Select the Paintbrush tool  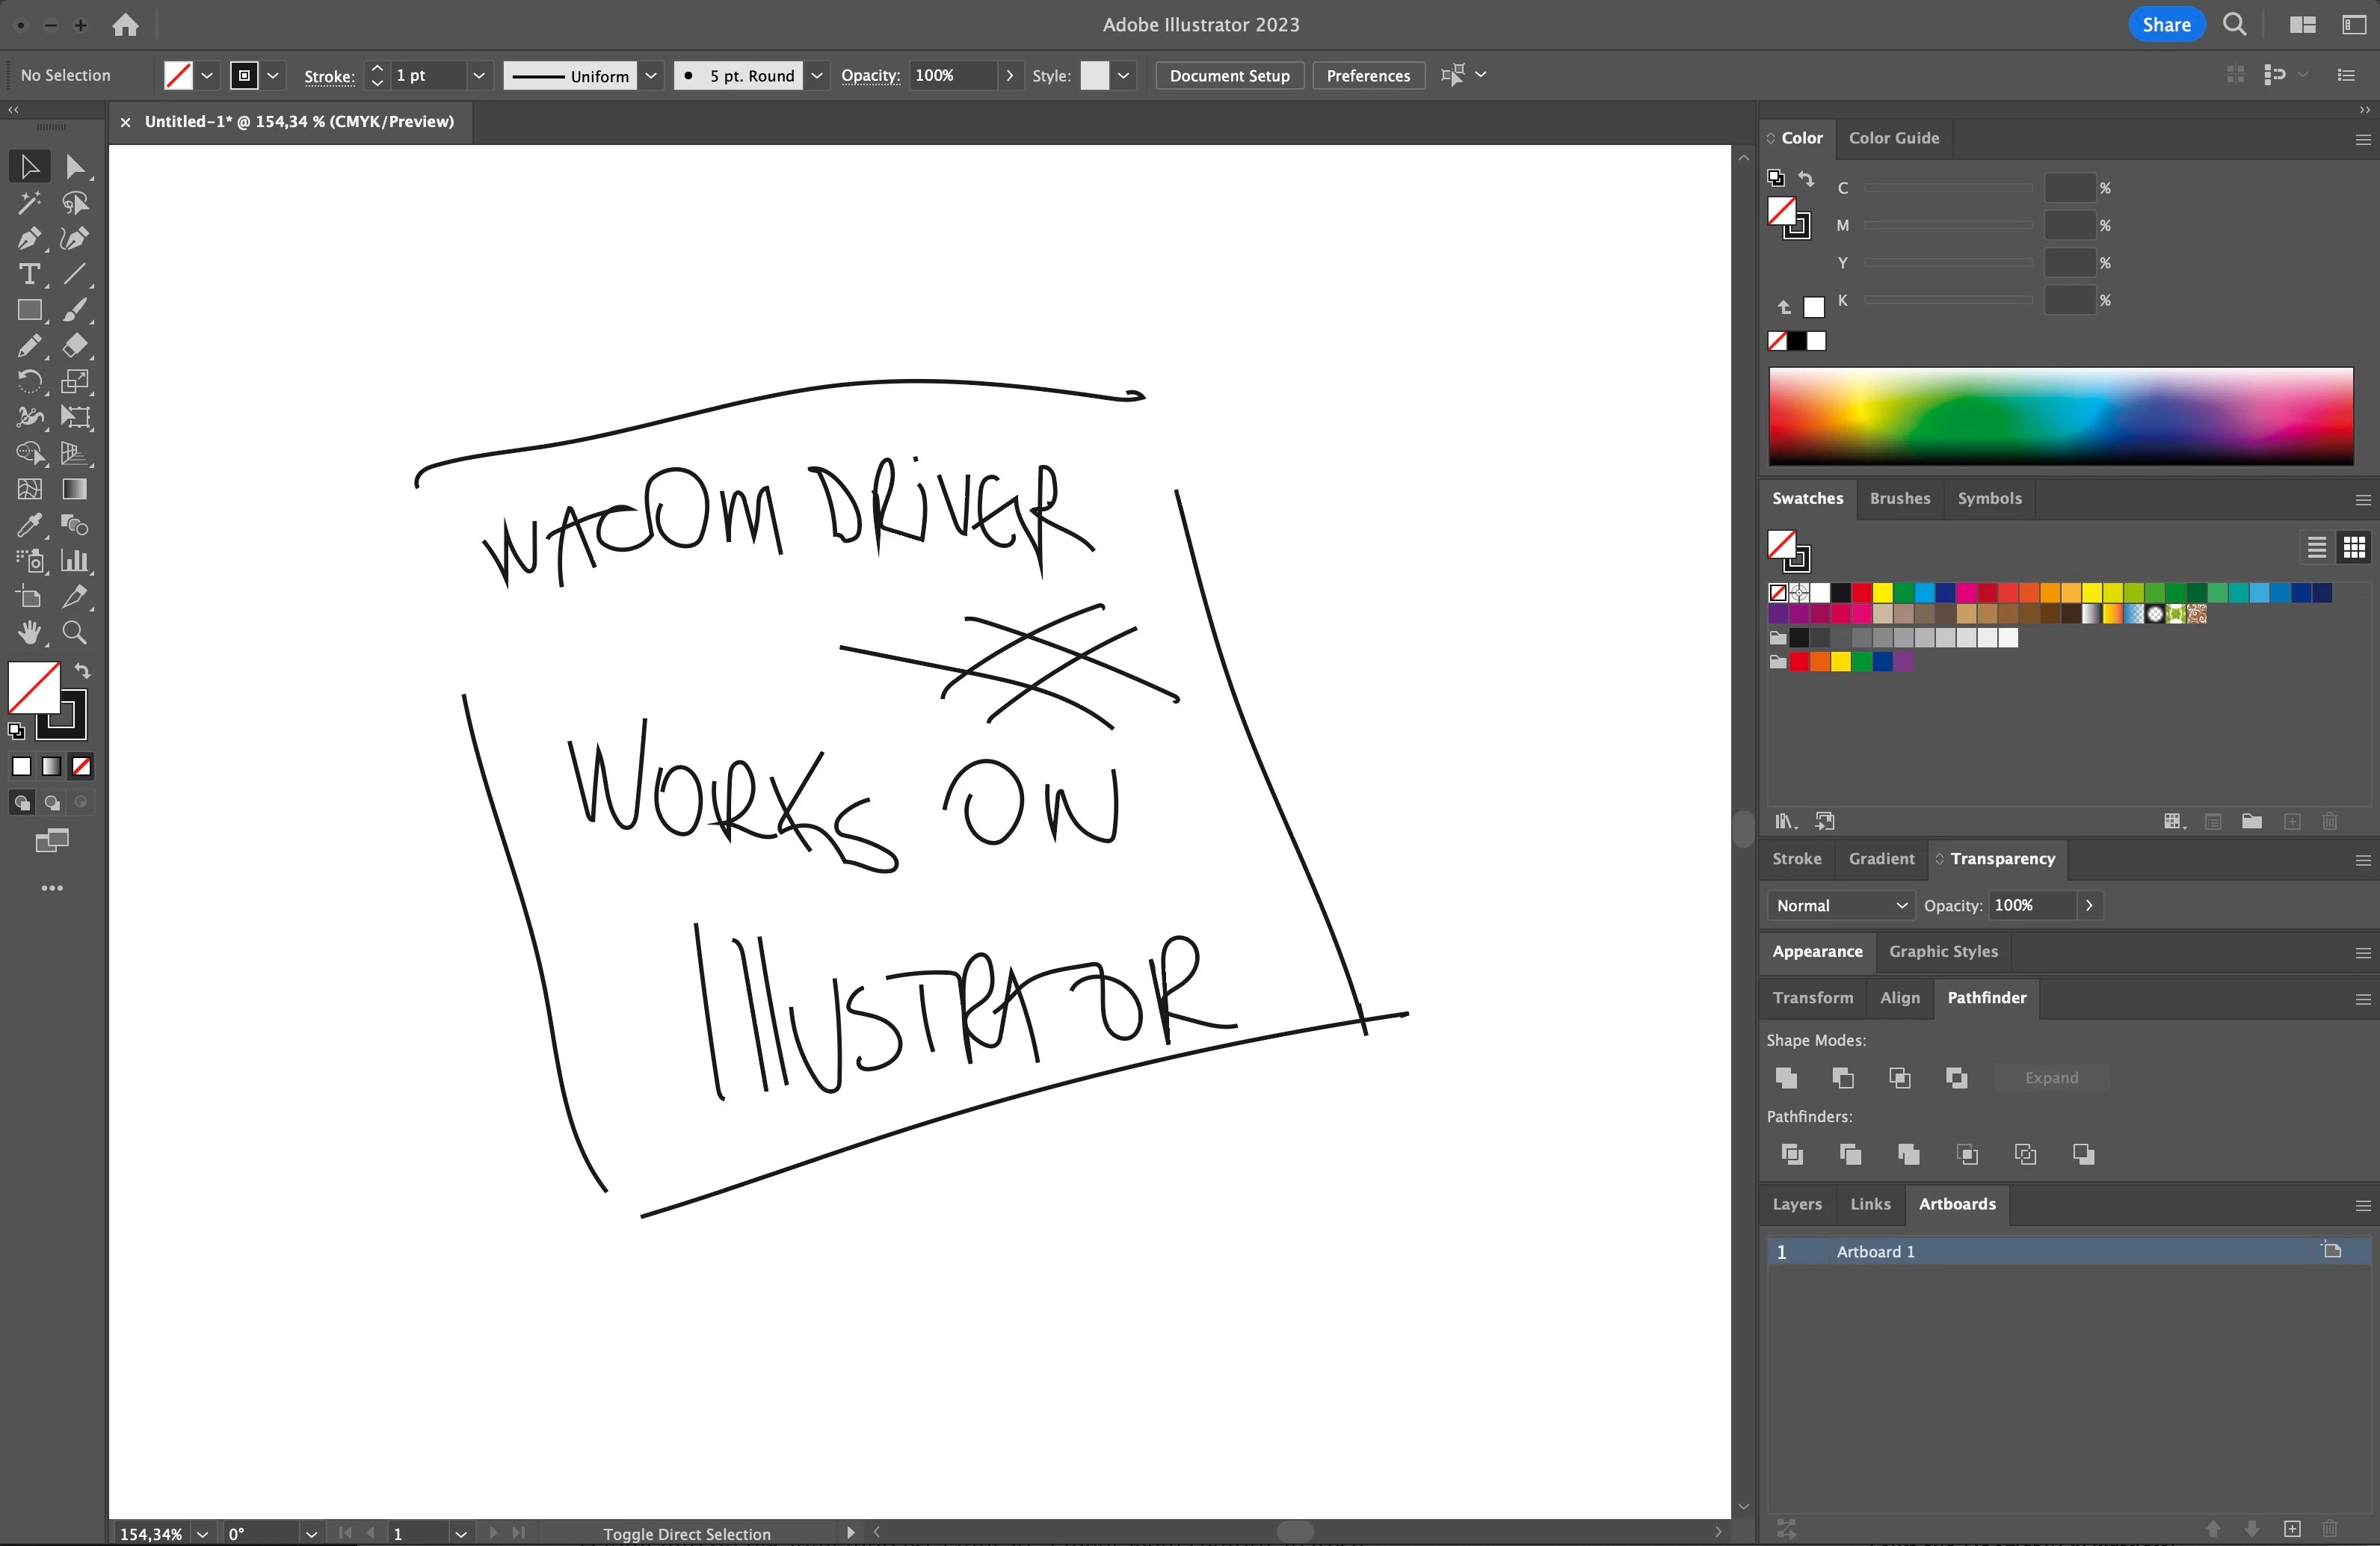[75, 310]
